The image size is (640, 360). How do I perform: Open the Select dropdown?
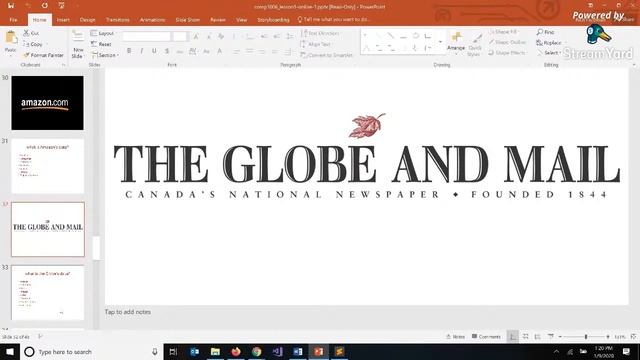(549, 53)
